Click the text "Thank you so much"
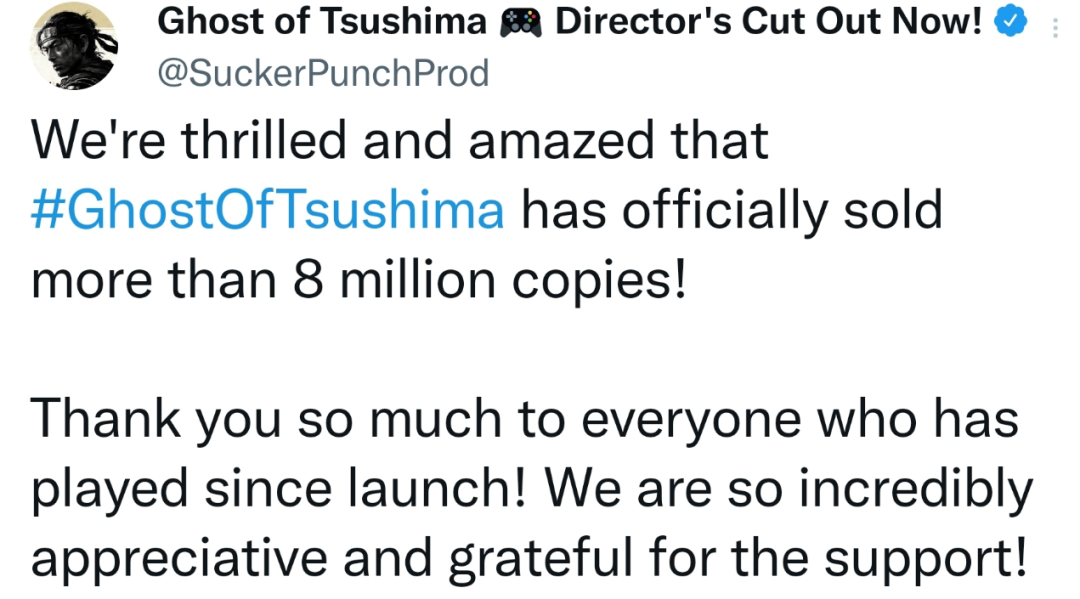1080x599 pixels. [x=266, y=421]
